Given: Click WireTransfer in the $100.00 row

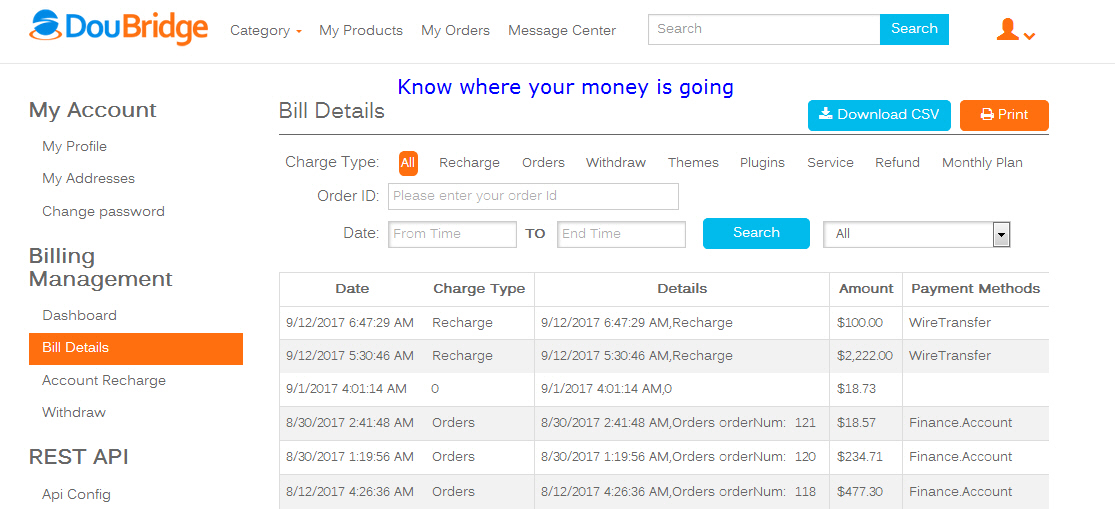Looking at the screenshot, I should 949,323.
